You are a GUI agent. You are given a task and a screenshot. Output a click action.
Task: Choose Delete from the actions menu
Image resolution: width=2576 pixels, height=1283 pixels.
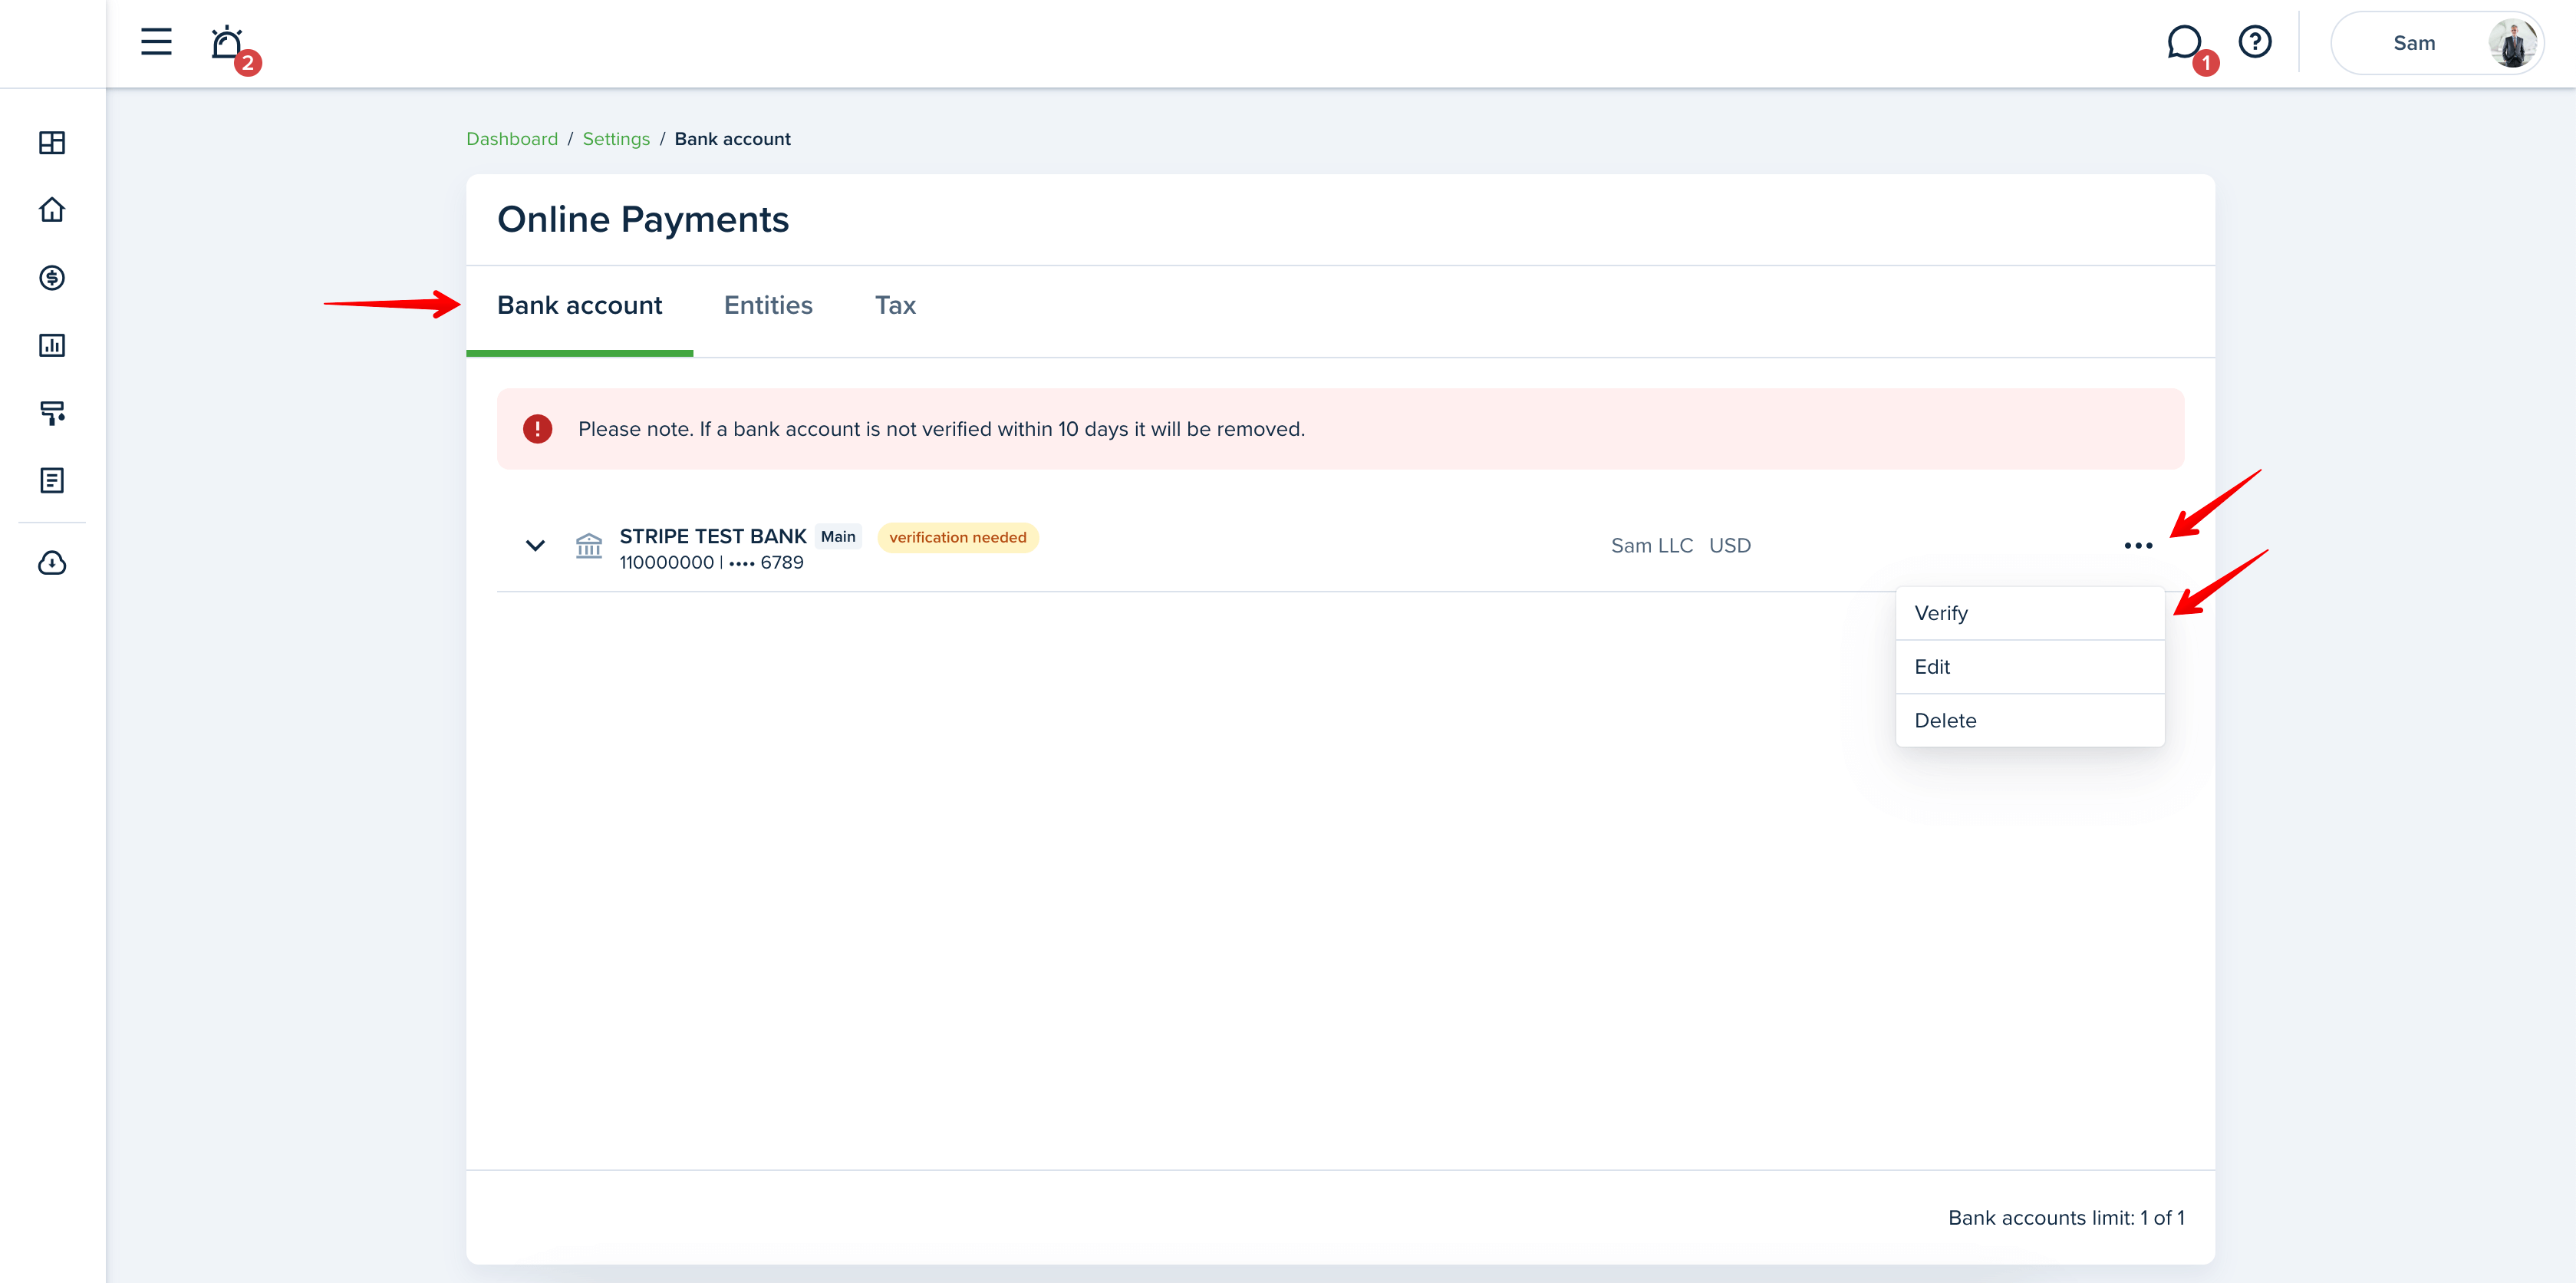(2029, 721)
